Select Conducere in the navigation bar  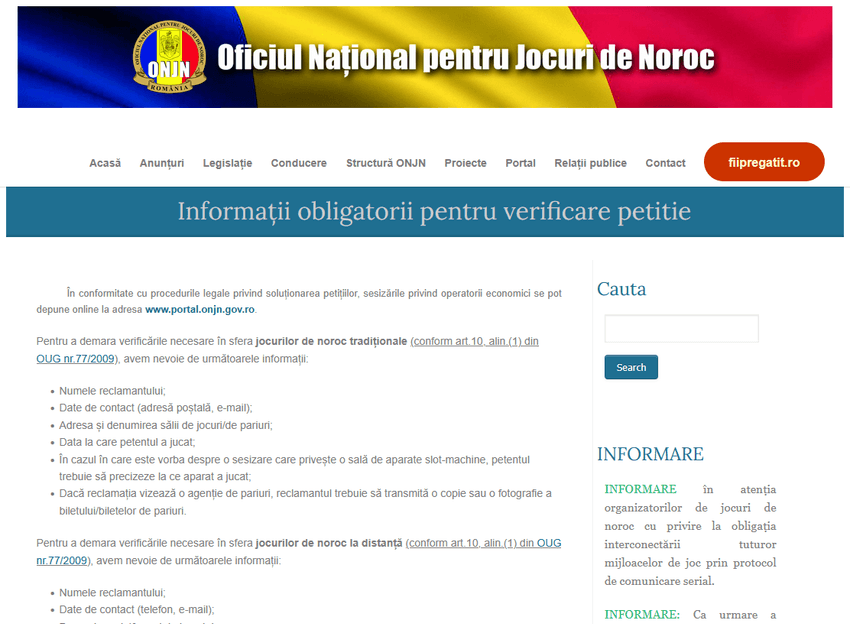[x=298, y=163]
